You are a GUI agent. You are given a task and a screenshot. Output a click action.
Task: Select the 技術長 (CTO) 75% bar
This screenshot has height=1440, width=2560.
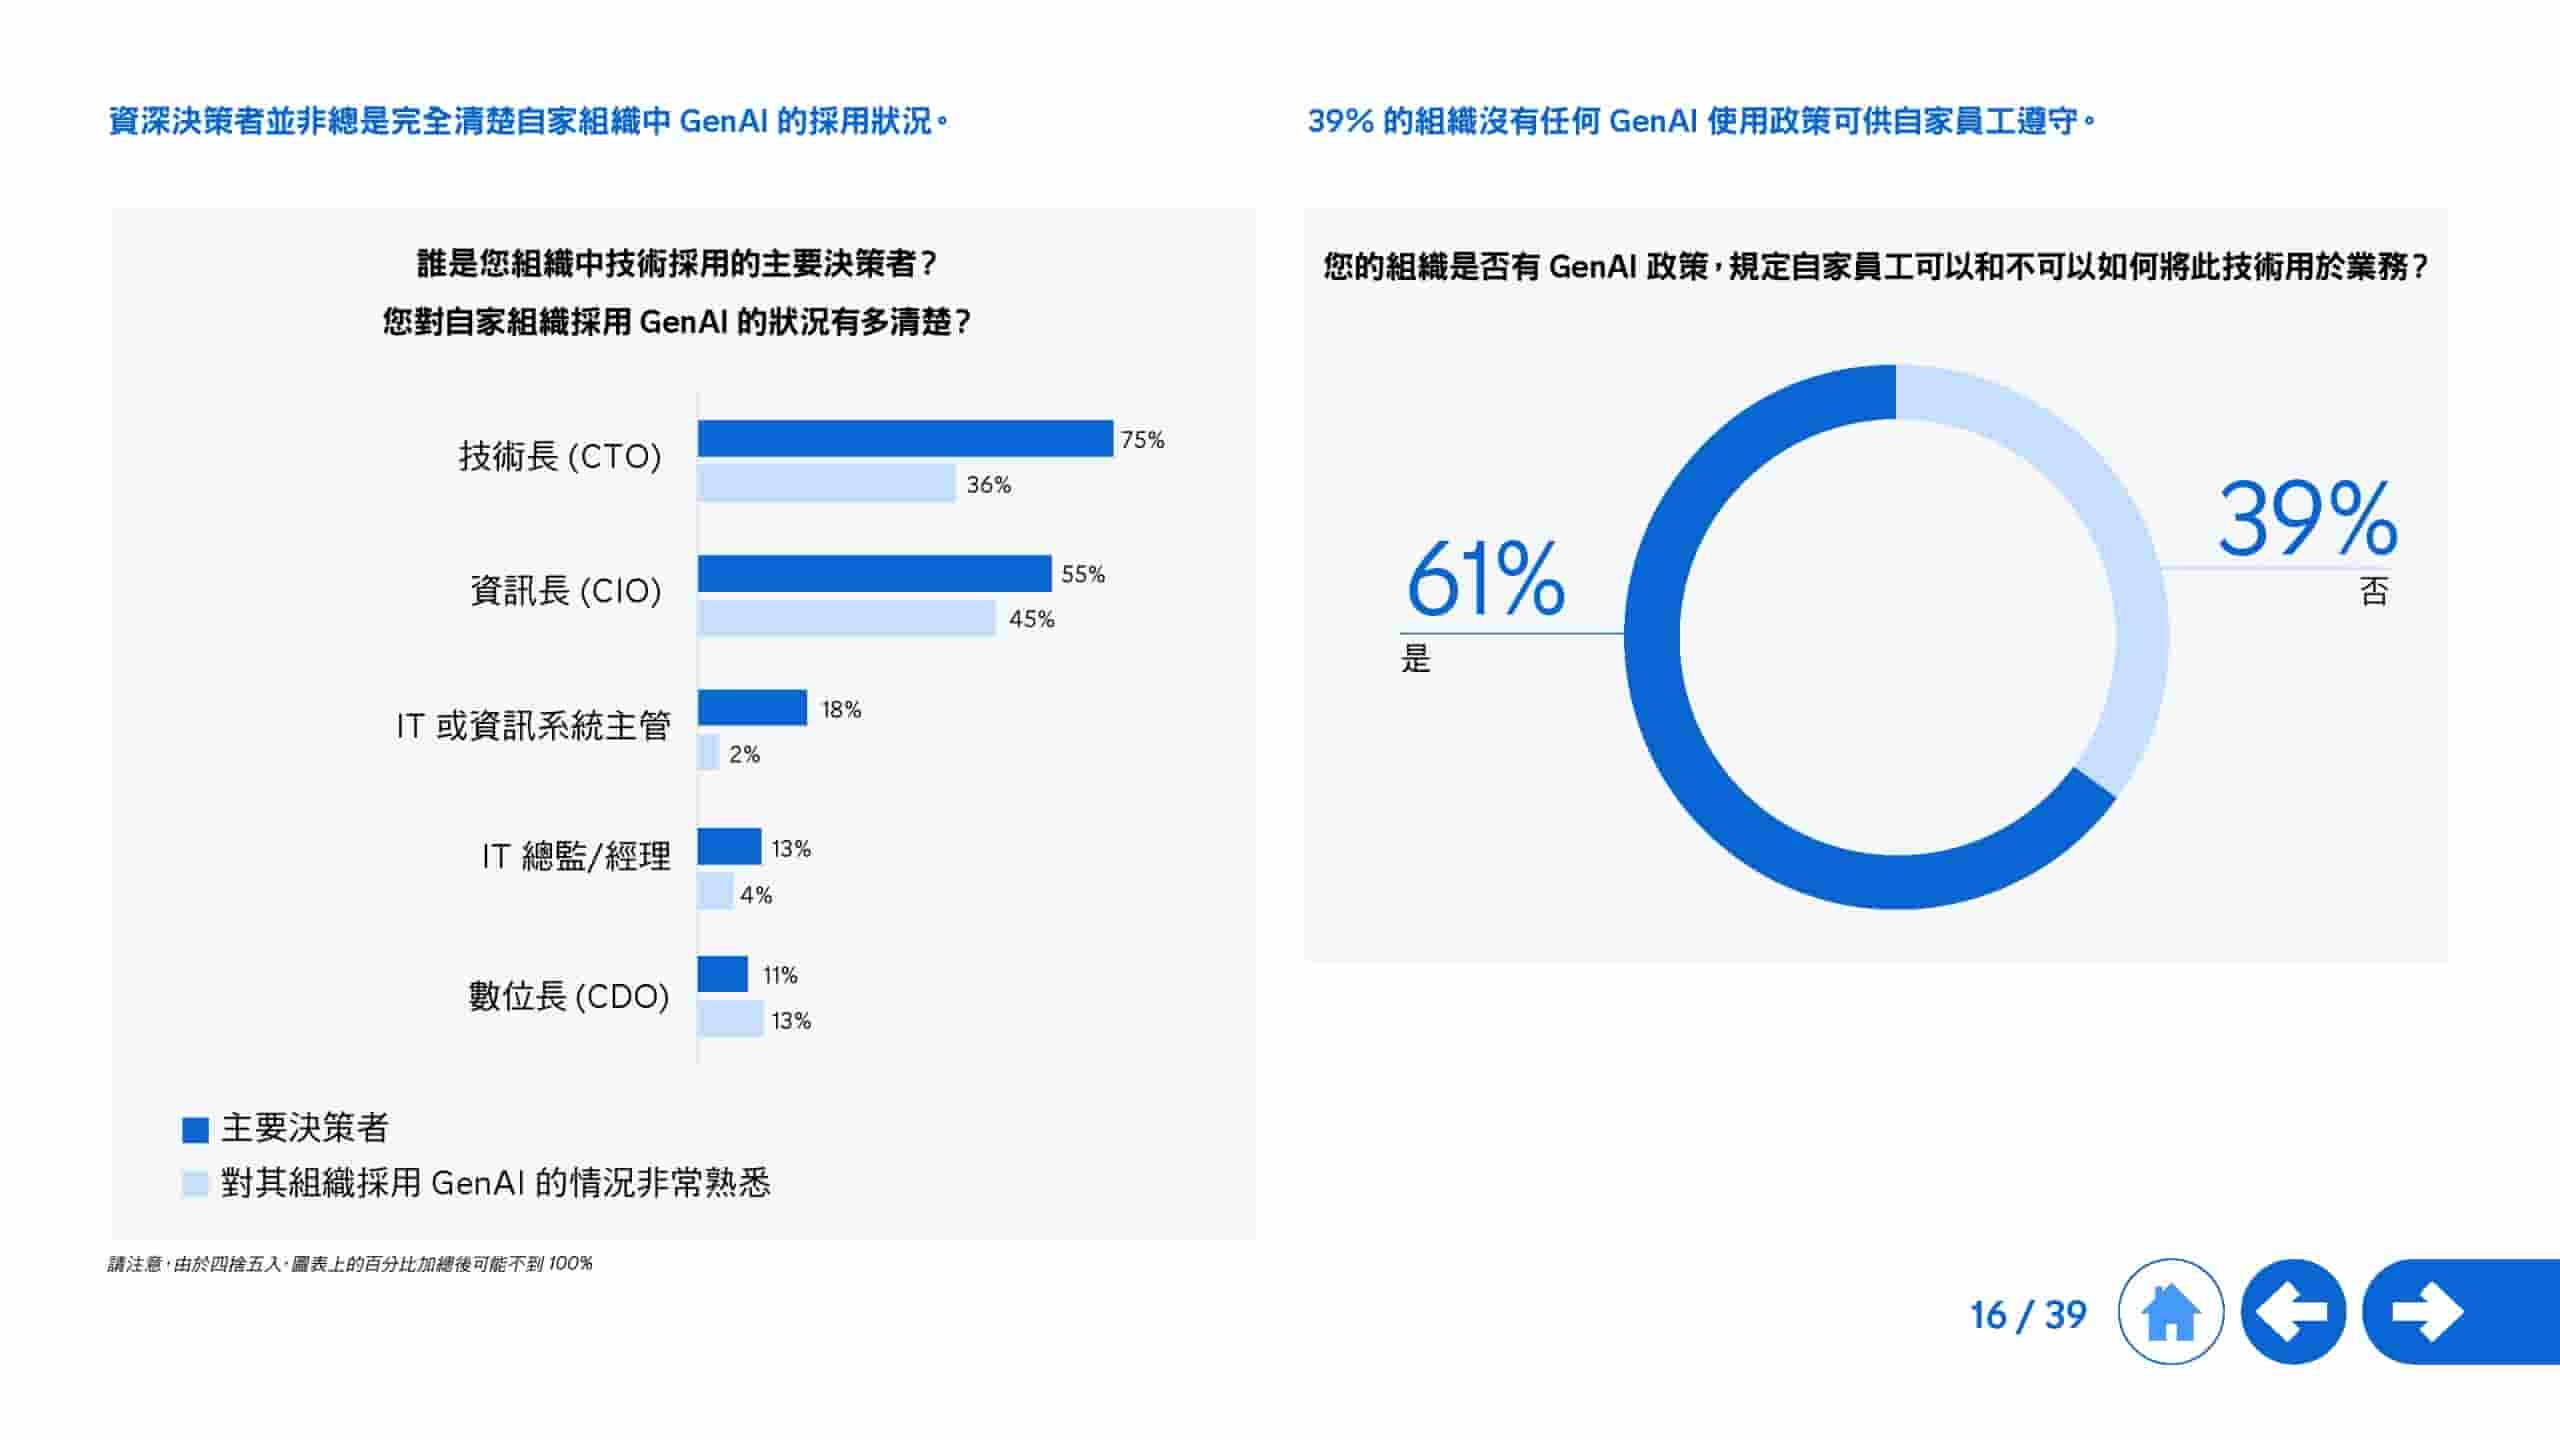coord(905,437)
